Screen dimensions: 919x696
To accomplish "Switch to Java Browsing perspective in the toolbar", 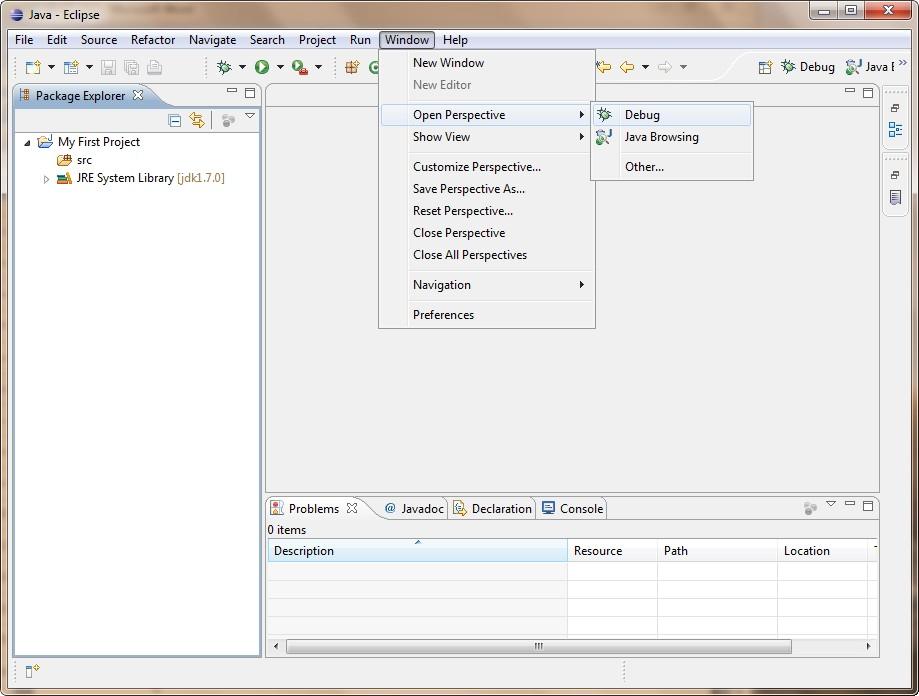I will pyautogui.click(x=870, y=67).
